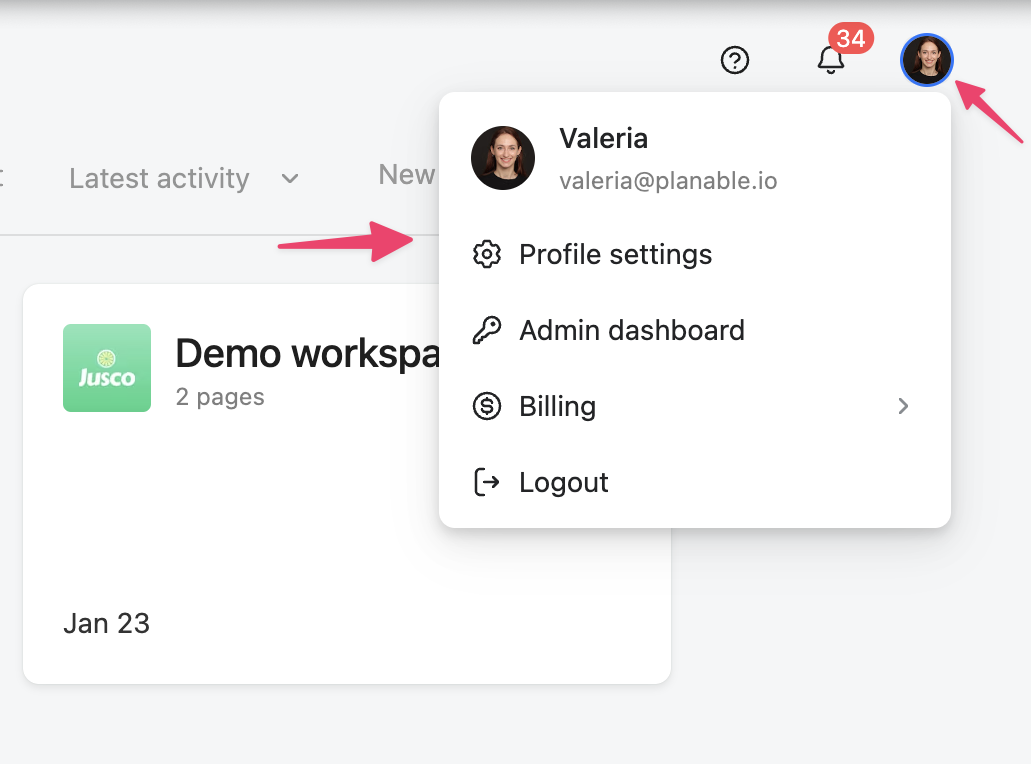Click the gear icon beside Profile settings

click(x=486, y=255)
